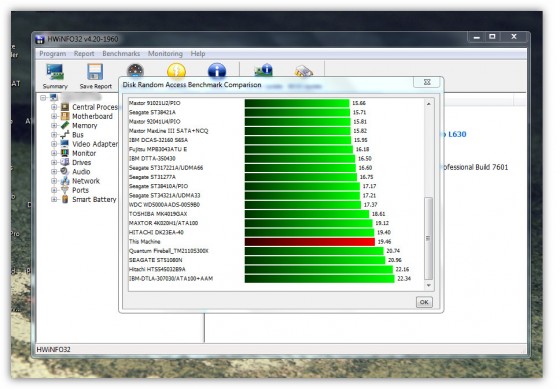Minimize the HWiNFO32 main window
The height and width of the screenshot is (389, 560).
click(476, 37)
